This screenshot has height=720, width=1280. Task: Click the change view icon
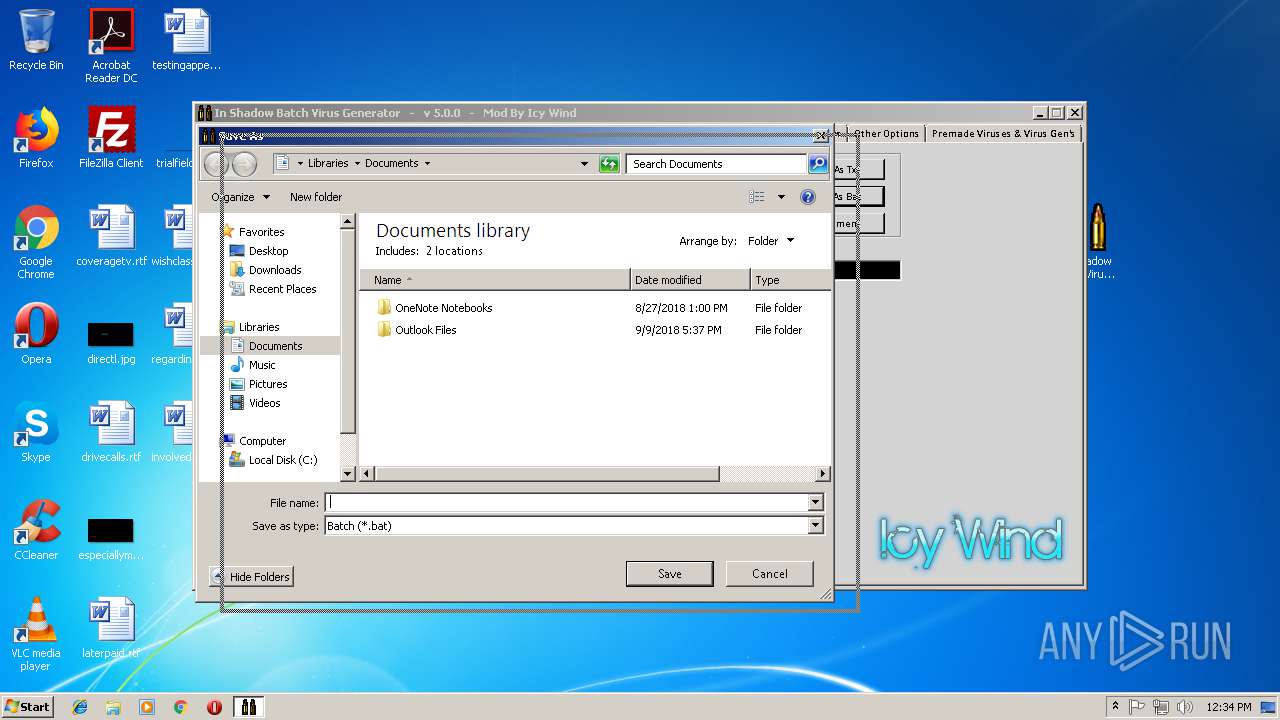(x=757, y=197)
